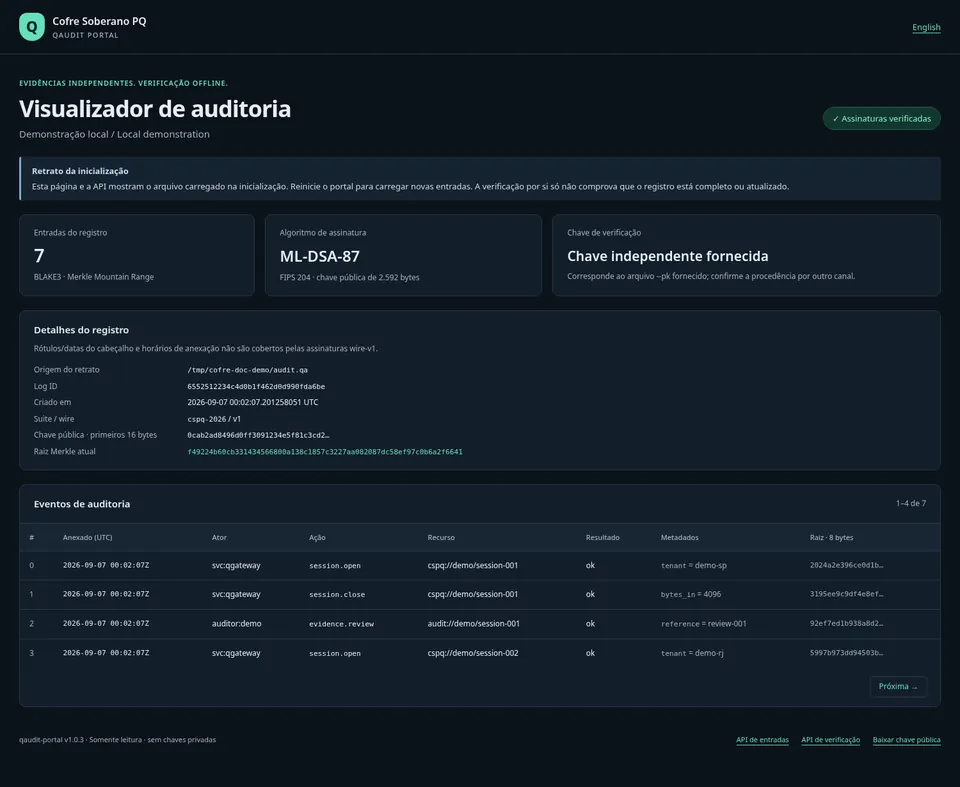Click the Criado em timestamp value
The image size is (960, 787).
pos(252,402)
